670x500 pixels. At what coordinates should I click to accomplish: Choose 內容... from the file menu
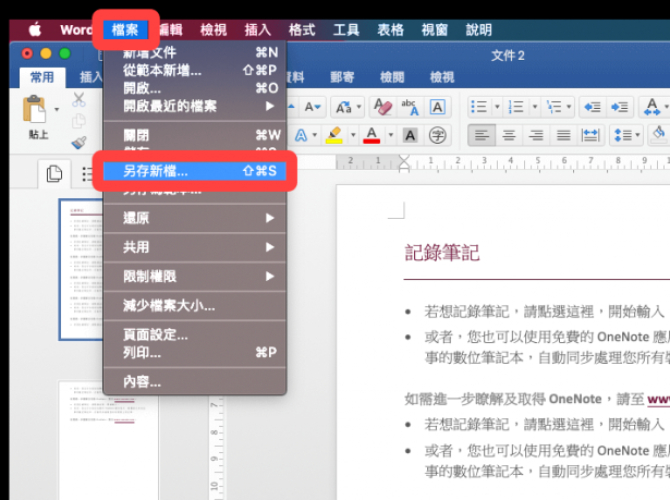(195, 382)
